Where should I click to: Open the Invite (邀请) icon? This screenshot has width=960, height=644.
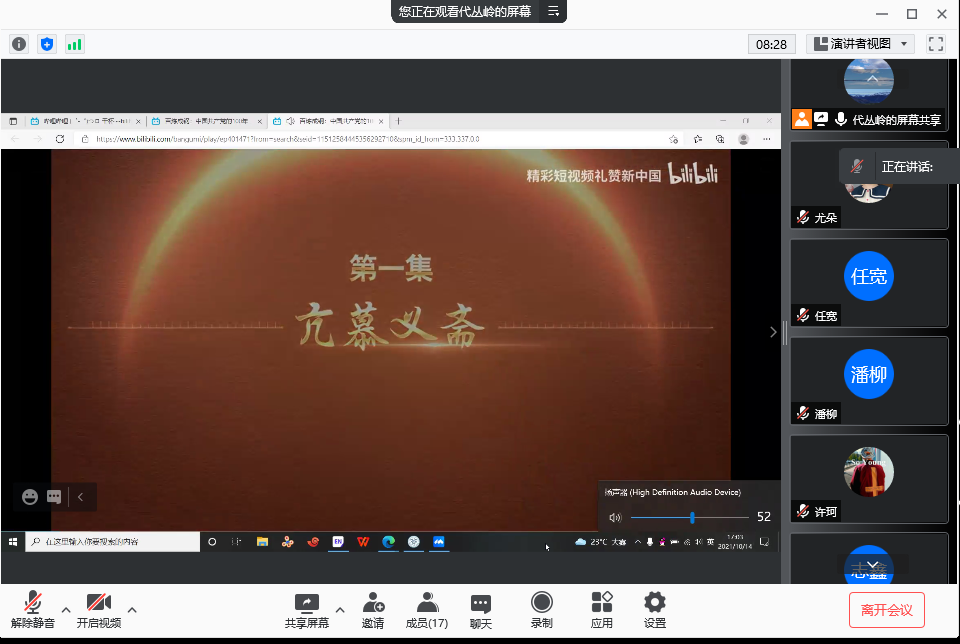click(373, 610)
